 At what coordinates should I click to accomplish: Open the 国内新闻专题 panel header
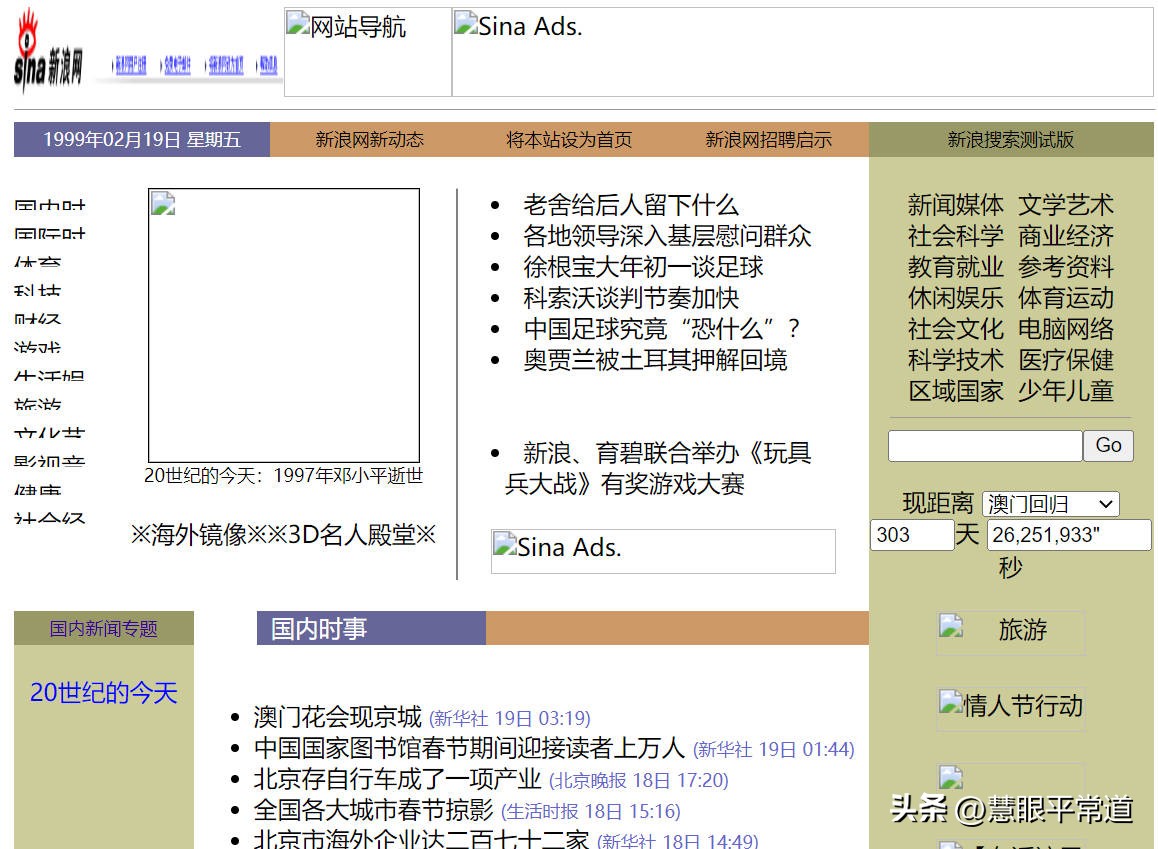point(103,628)
